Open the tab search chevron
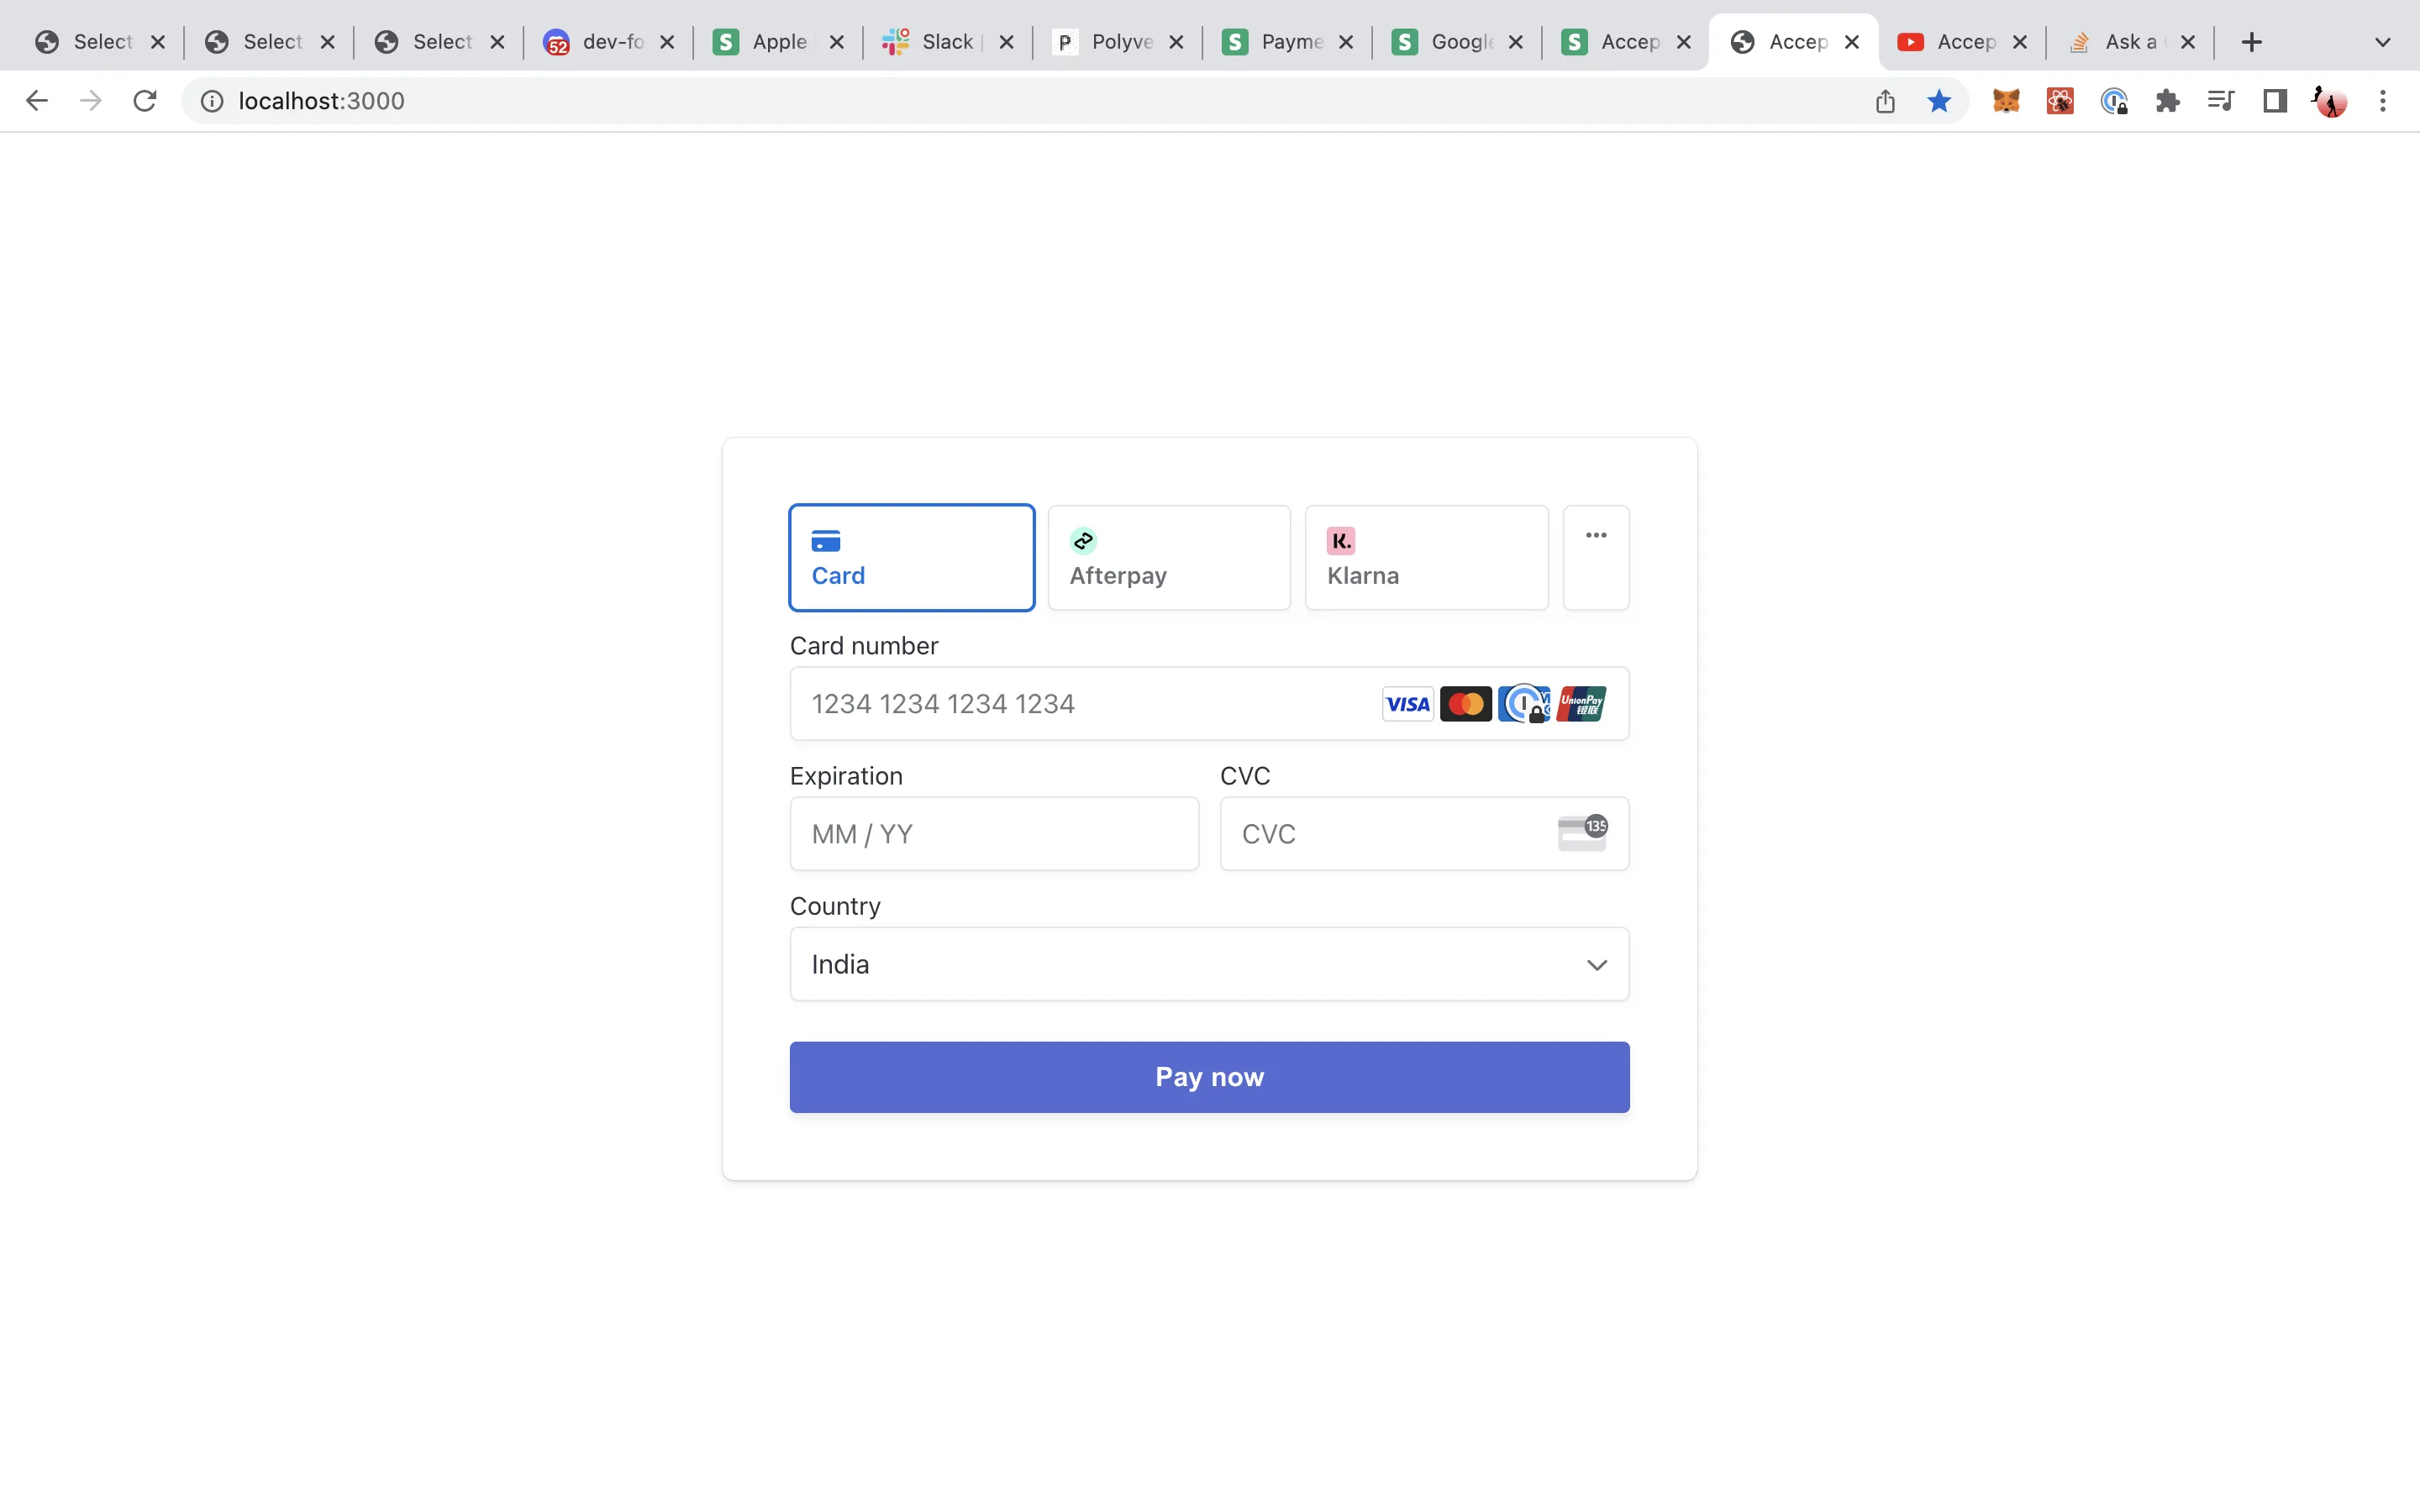2420x1512 pixels. pos(2383,42)
